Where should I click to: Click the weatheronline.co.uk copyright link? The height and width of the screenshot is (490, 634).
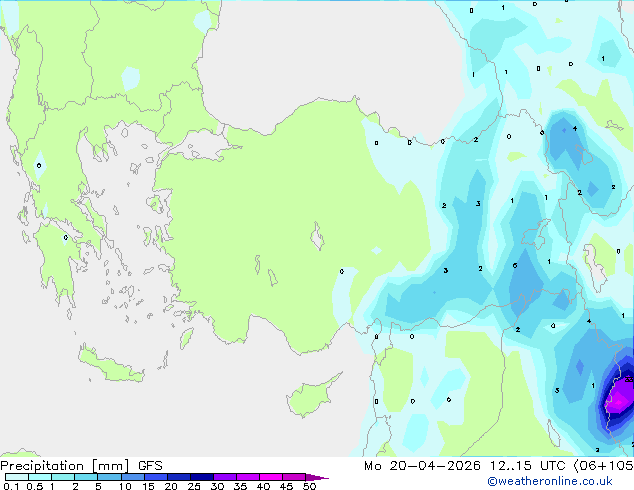tap(550, 481)
